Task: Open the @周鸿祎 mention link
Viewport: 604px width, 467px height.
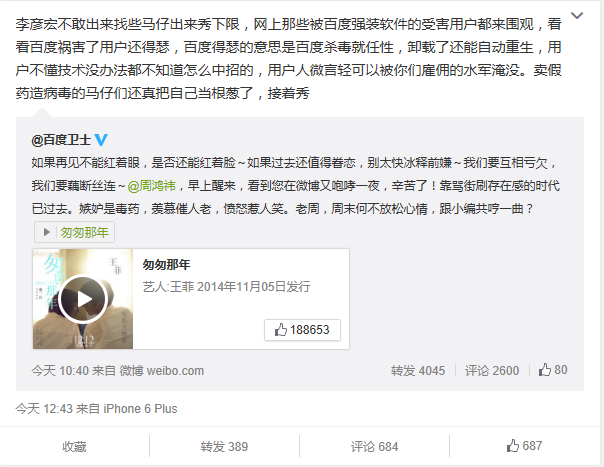Action: (151, 186)
